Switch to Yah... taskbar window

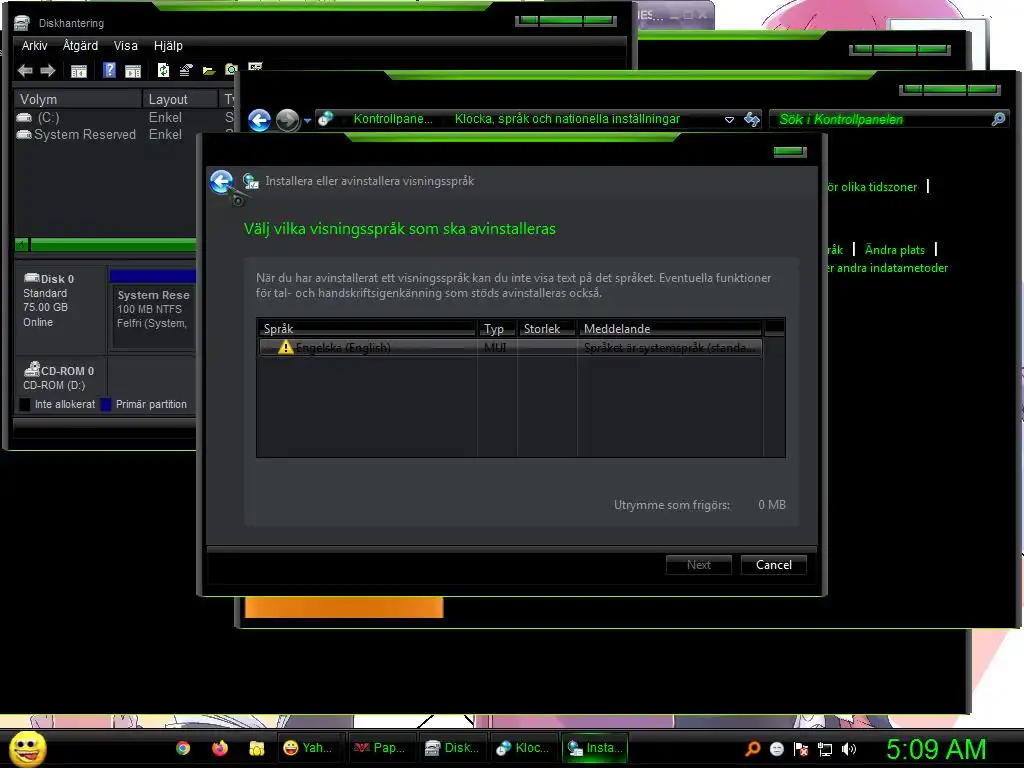310,748
